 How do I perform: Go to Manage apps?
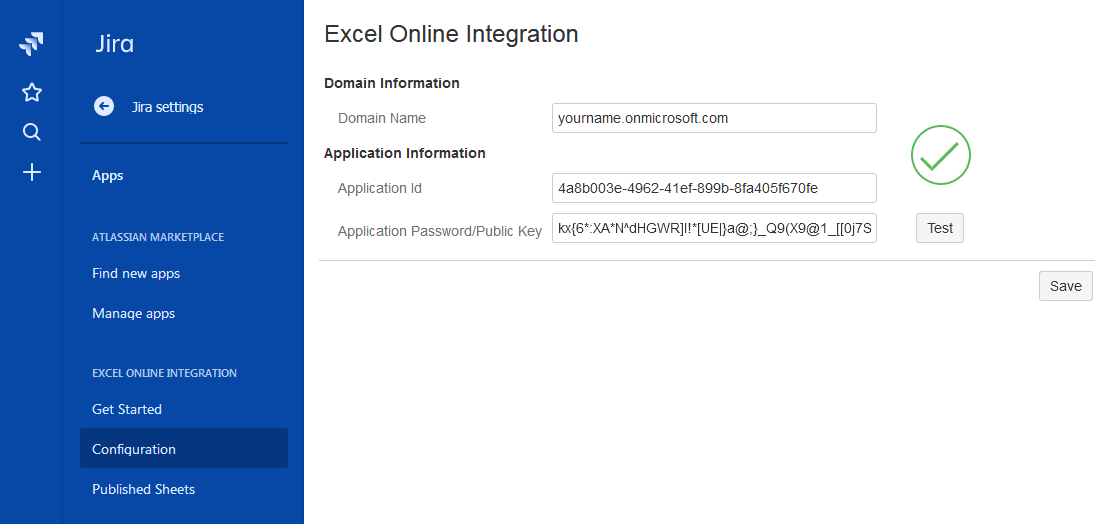coord(133,313)
